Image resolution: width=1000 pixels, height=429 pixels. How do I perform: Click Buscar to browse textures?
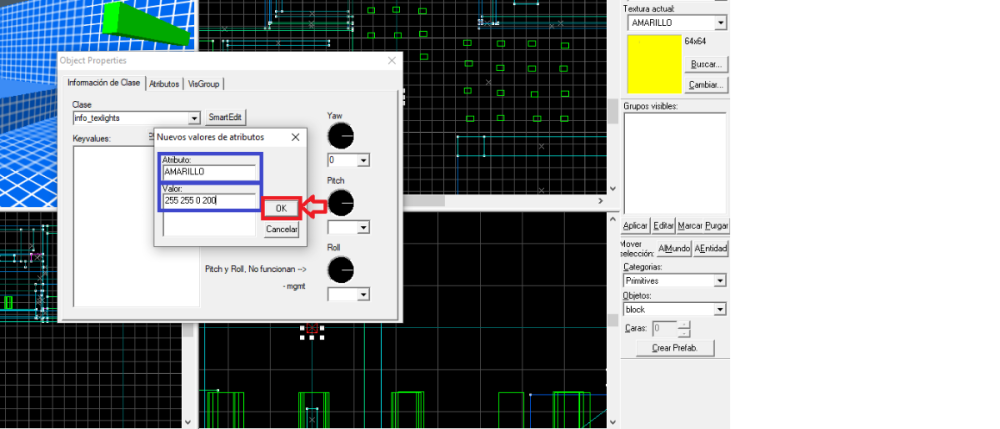(706, 64)
